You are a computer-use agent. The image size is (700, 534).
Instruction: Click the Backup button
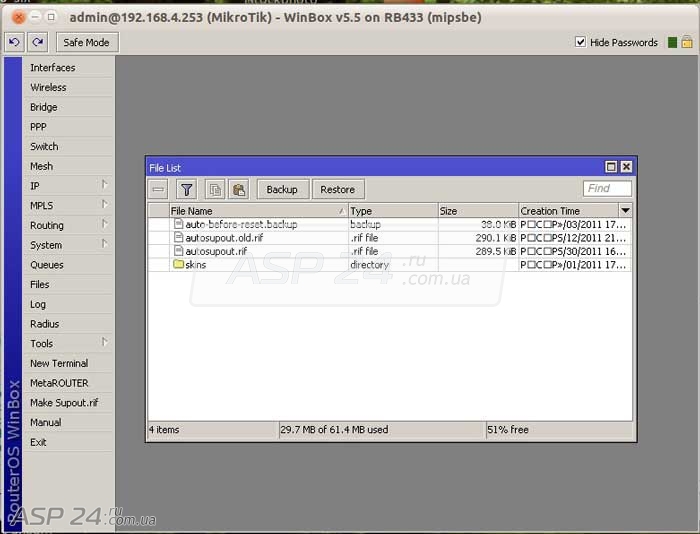coord(283,189)
